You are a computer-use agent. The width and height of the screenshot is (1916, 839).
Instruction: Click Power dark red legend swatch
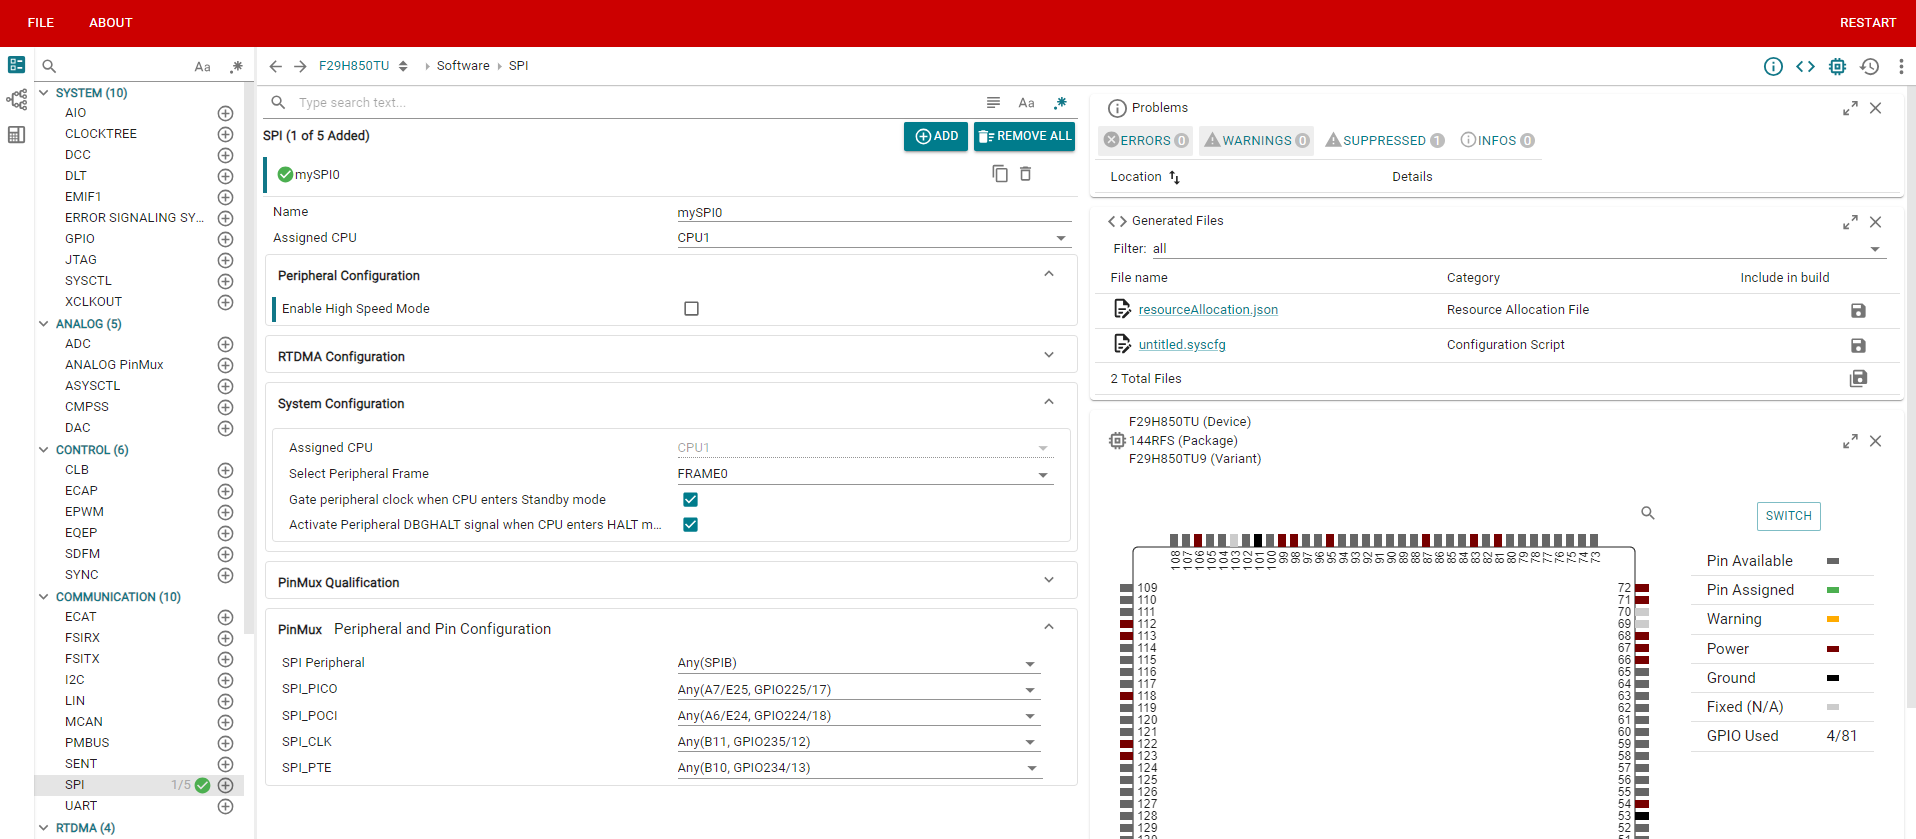click(1833, 649)
